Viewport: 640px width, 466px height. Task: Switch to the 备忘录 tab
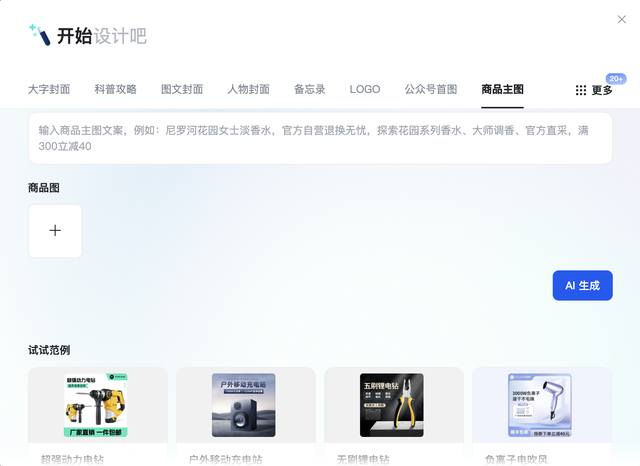pos(310,89)
